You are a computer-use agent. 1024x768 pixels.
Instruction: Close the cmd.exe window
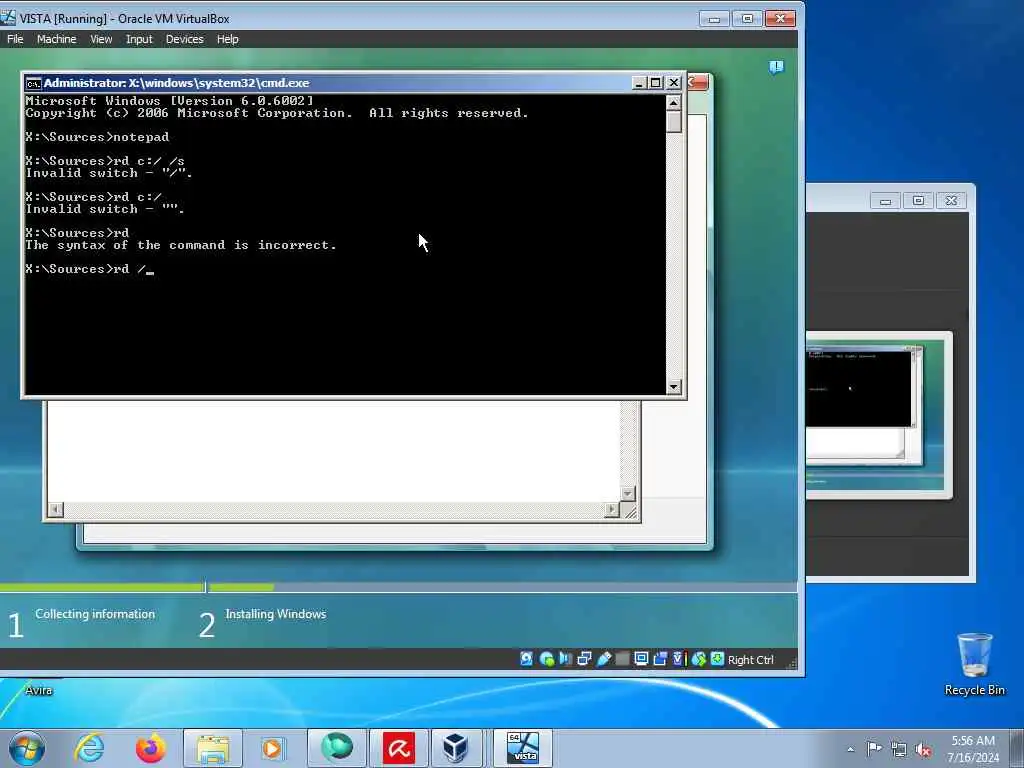(x=673, y=83)
